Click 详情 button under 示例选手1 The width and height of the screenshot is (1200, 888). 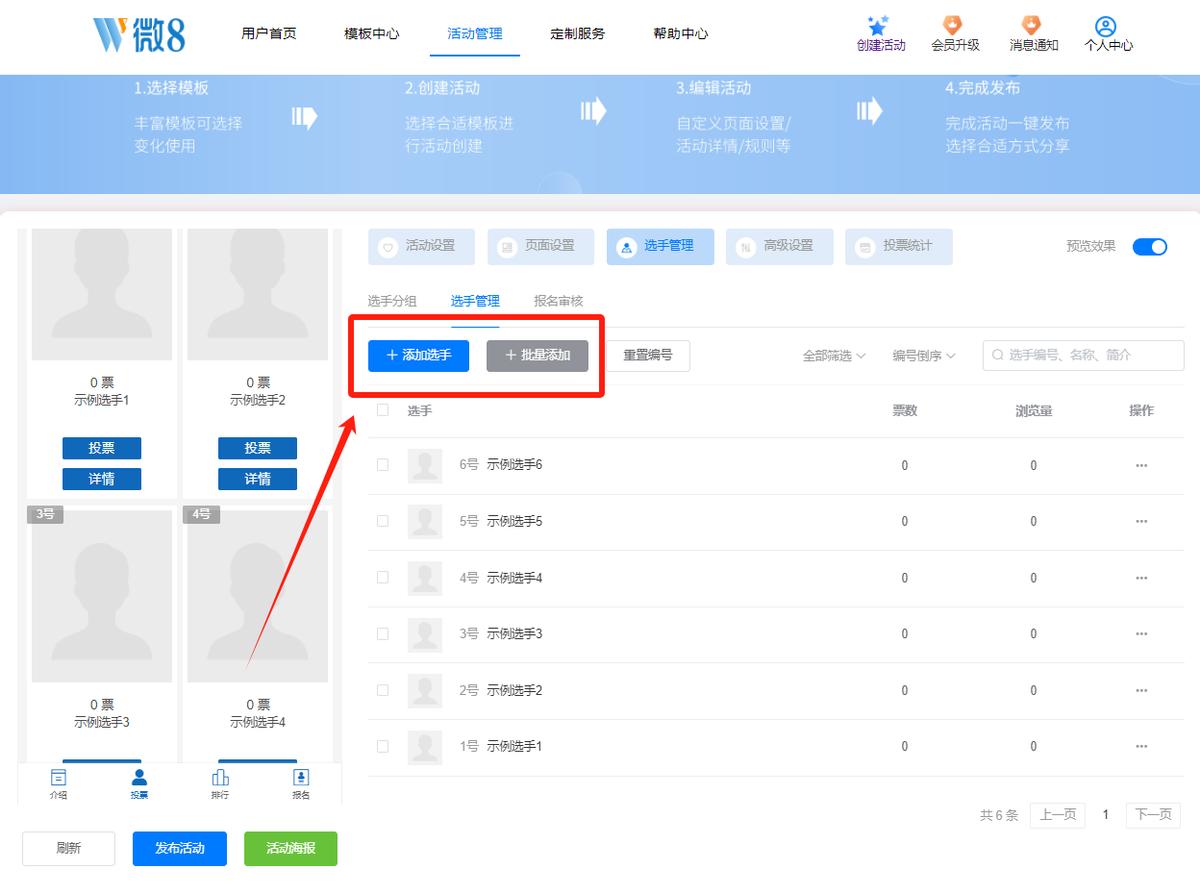pyautogui.click(x=102, y=479)
